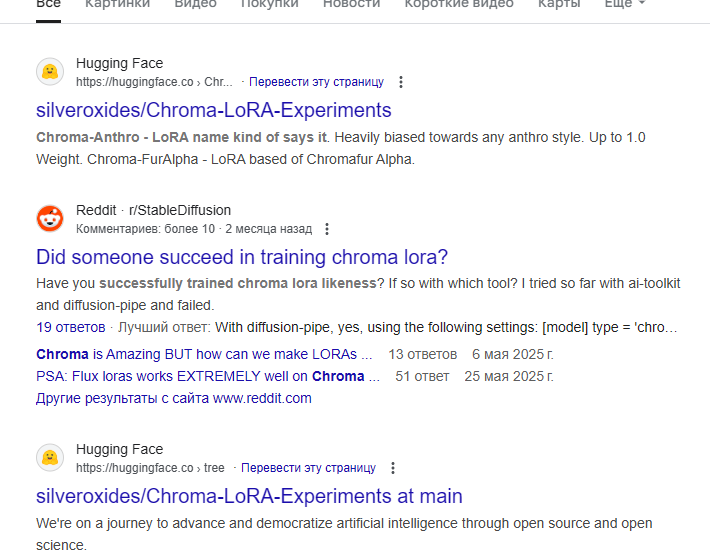Click Hugging Face favicon of third result
The width and height of the screenshot is (710, 552).
pyautogui.click(x=50, y=458)
